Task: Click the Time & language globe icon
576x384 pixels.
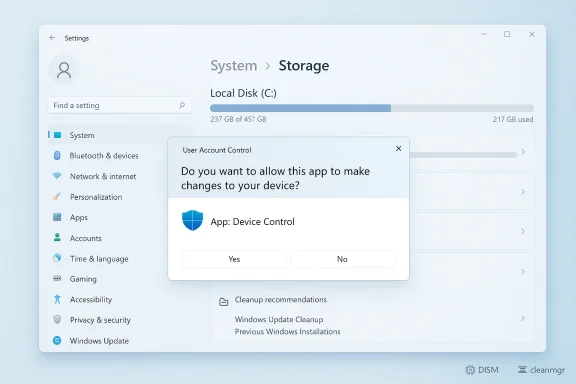Action: (57, 258)
